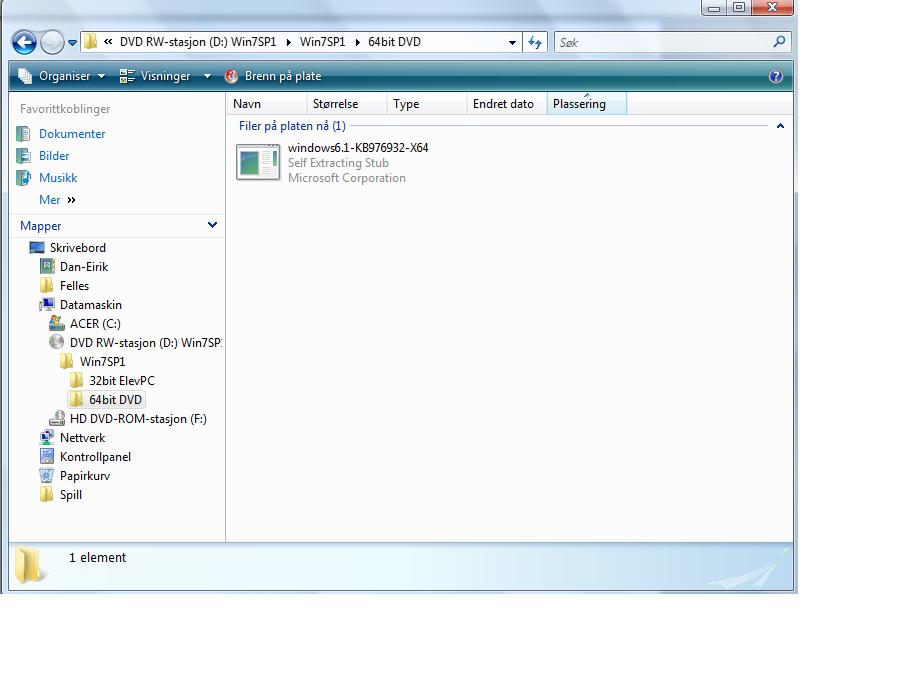Focus the Søk search field
Image resolution: width=912 pixels, height=684 pixels.
(x=663, y=42)
